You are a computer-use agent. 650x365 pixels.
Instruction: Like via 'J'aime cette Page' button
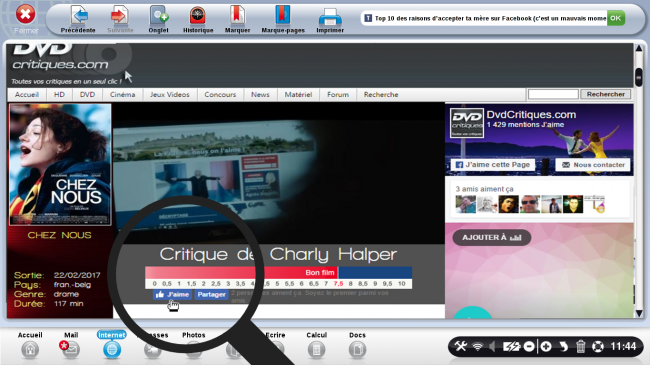click(x=493, y=165)
